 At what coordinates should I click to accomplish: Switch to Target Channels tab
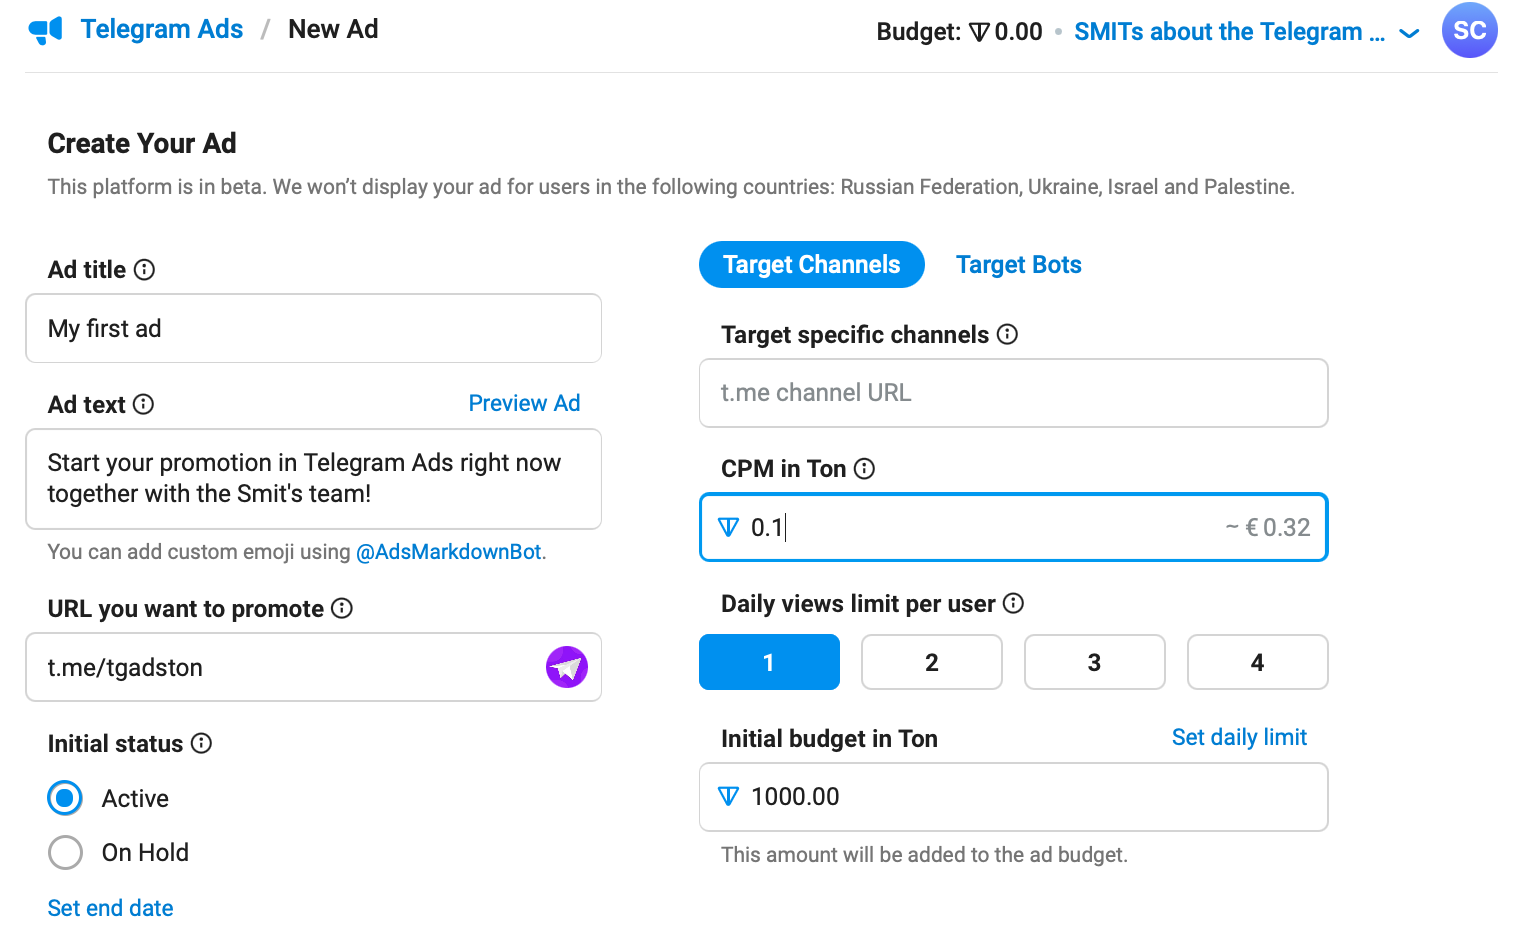812,264
